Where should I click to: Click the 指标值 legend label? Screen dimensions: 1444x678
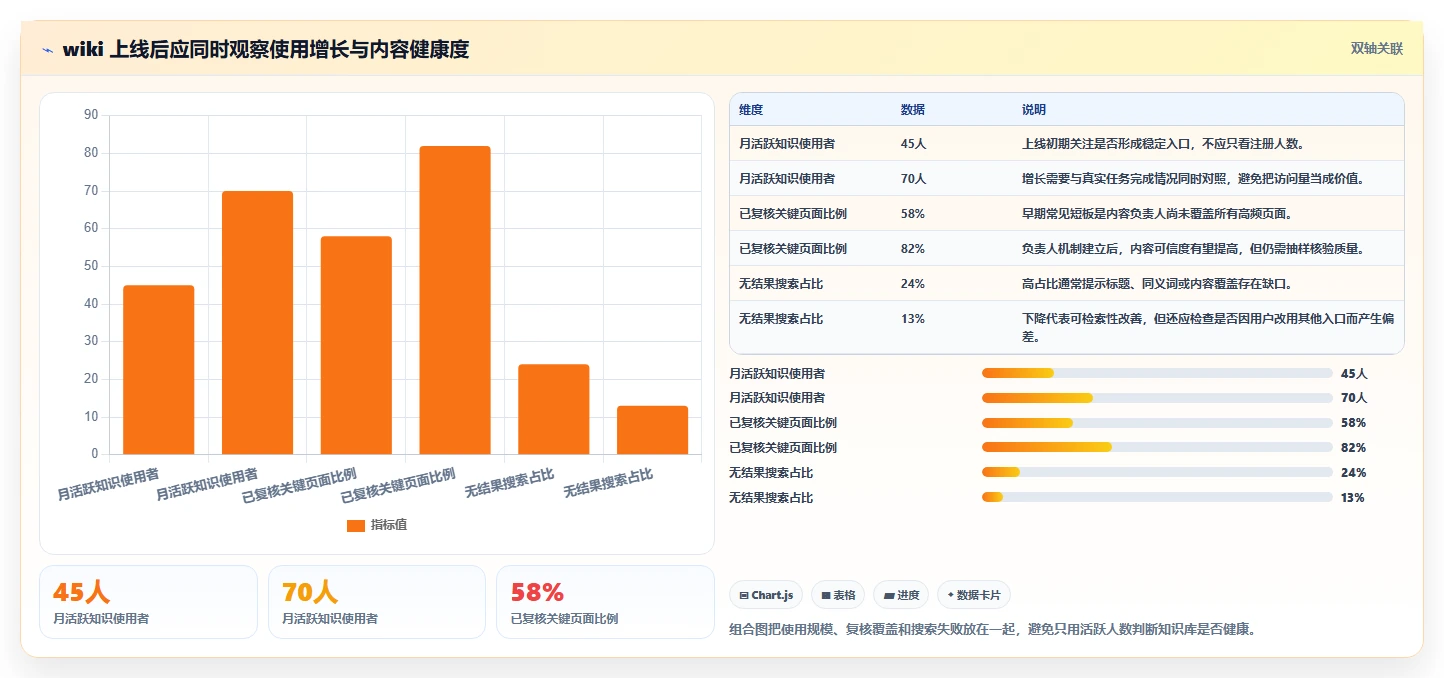pyautogui.click(x=389, y=525)
